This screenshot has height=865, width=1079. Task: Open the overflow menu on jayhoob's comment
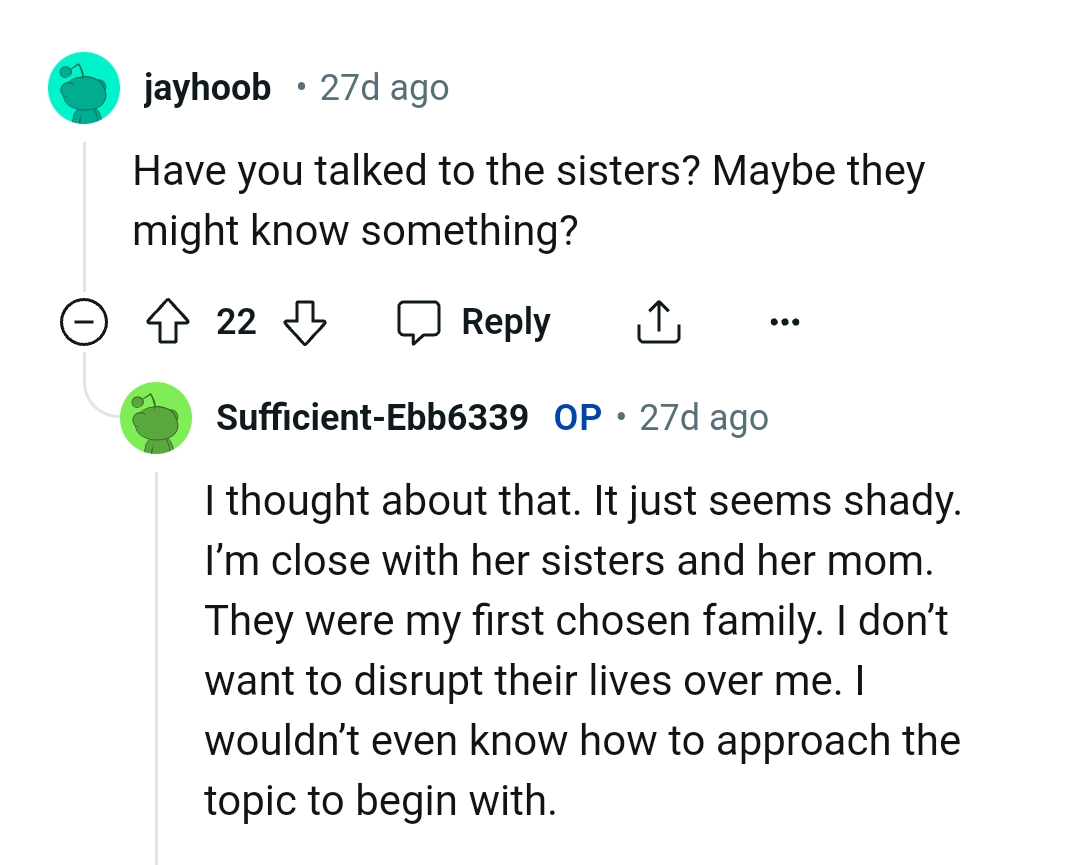[786, 321]
